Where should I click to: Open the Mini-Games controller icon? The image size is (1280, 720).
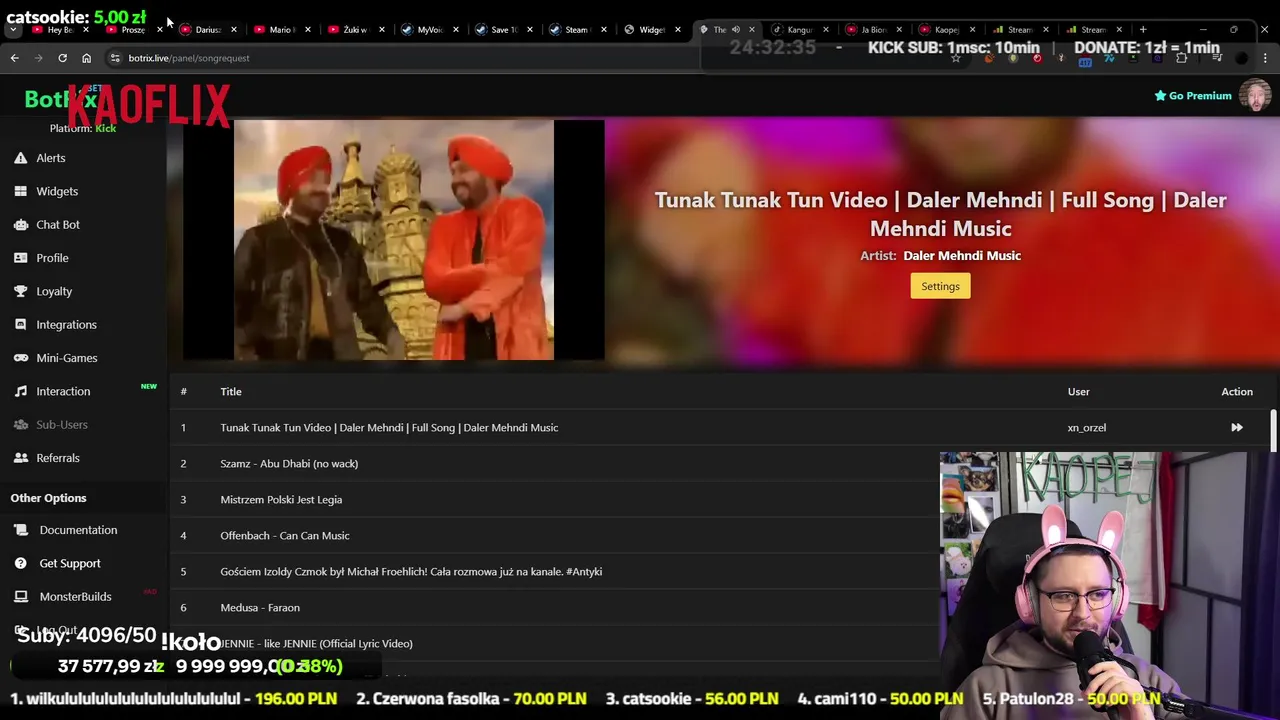point(20,358)
